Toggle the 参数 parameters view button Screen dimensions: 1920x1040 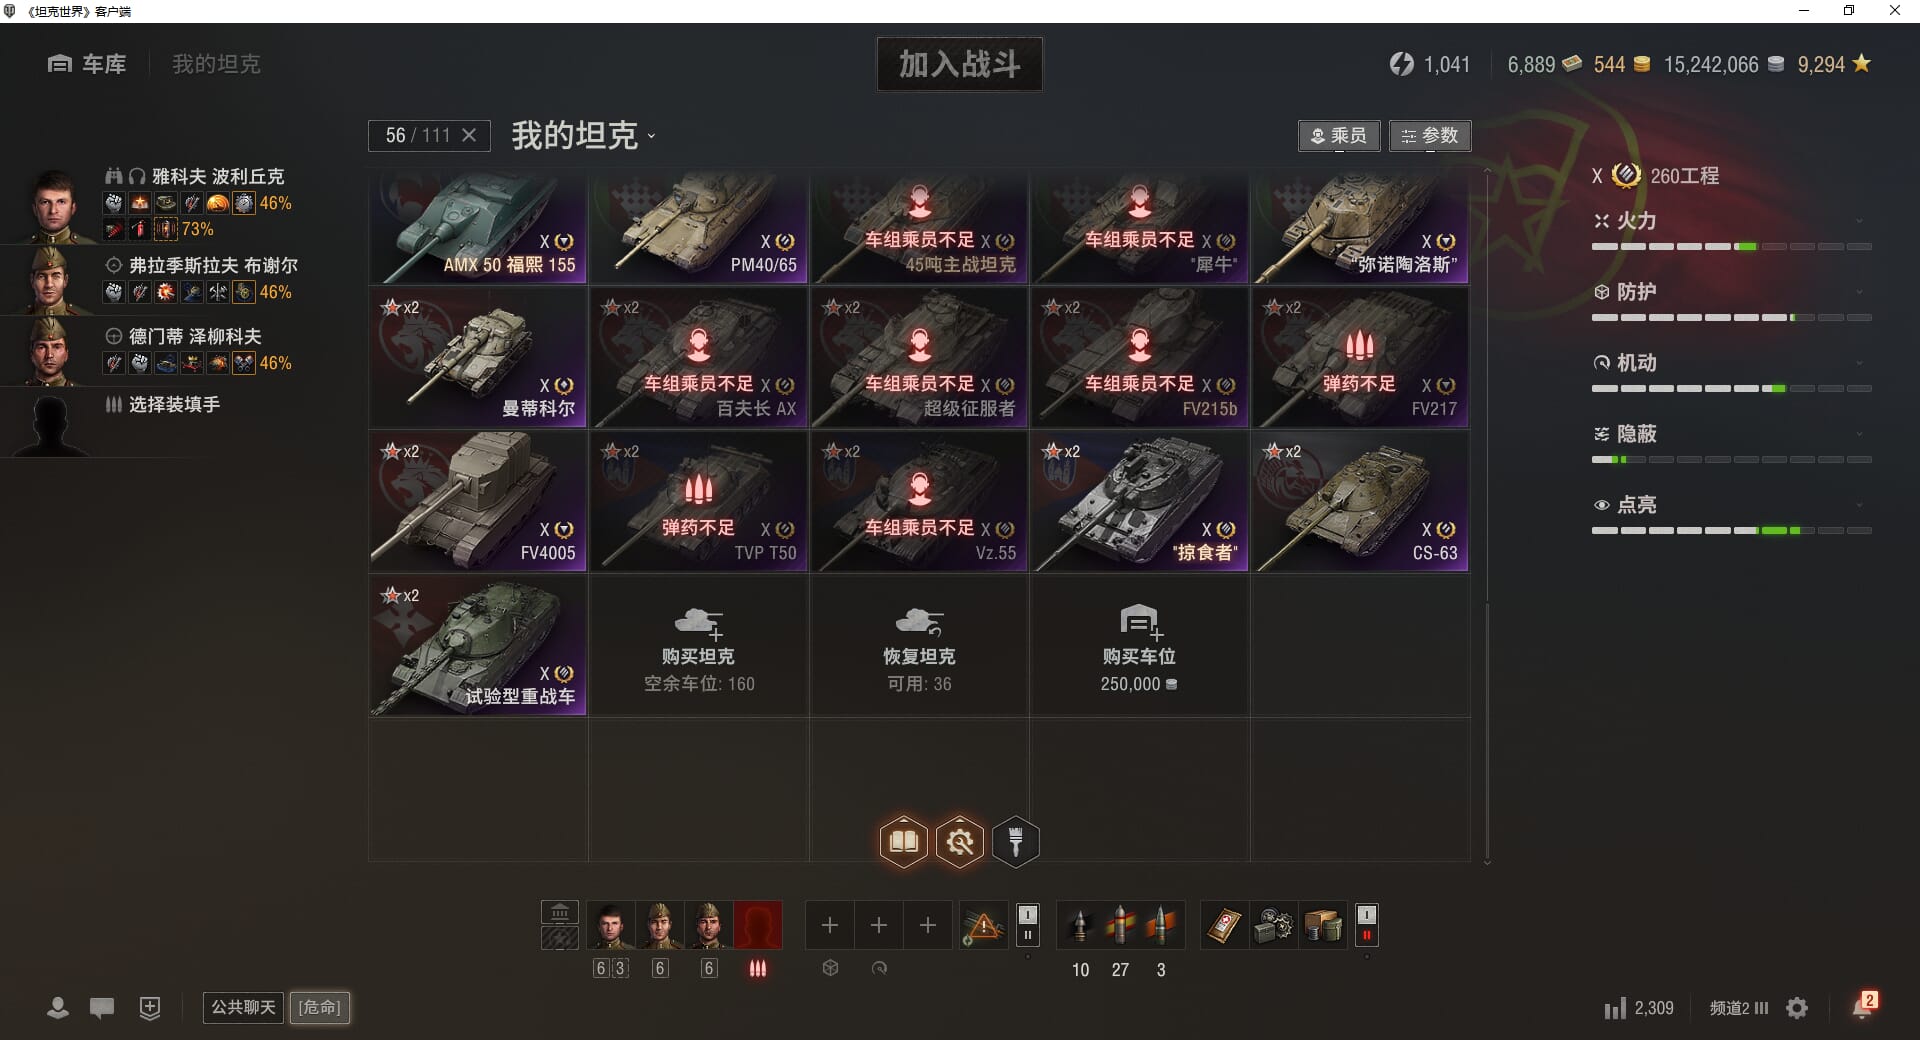pyautogui.click(x=1430, y=135)
